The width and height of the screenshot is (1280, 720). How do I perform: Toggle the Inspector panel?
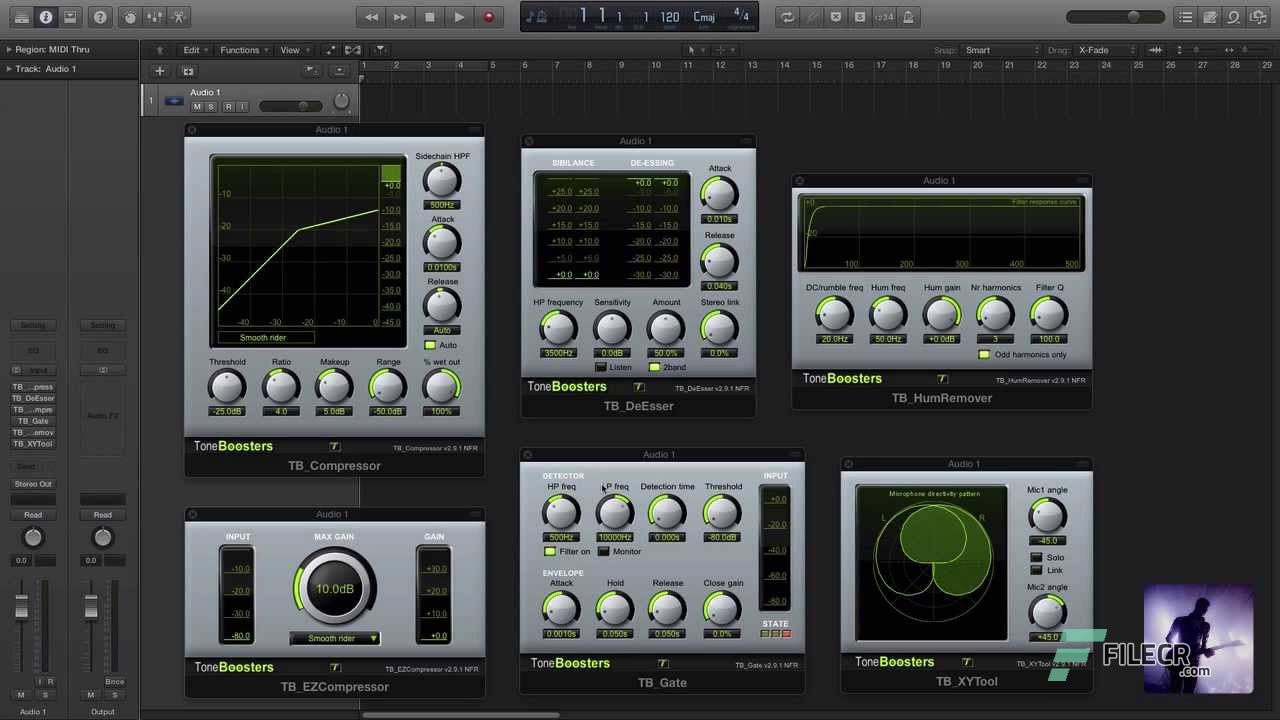tap(46, 17)
